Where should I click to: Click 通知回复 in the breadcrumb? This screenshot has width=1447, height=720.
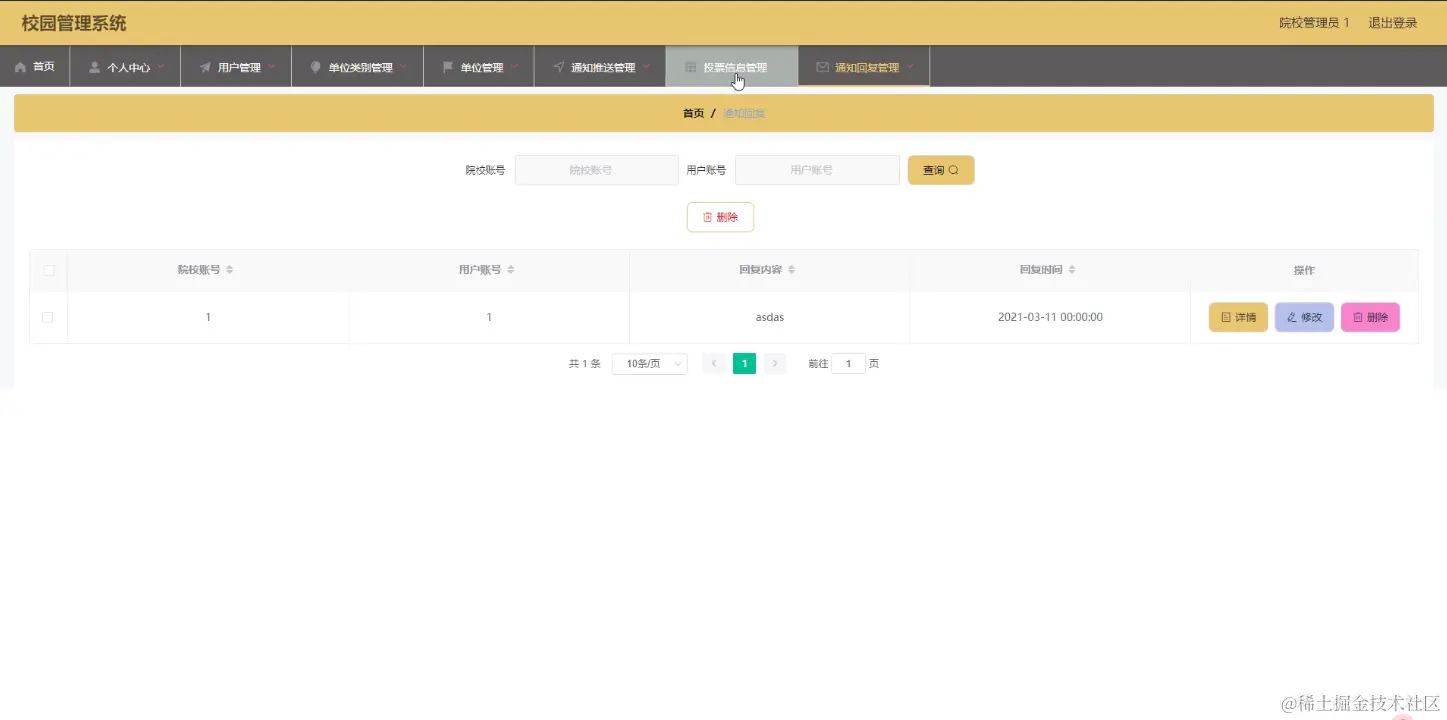744,114
